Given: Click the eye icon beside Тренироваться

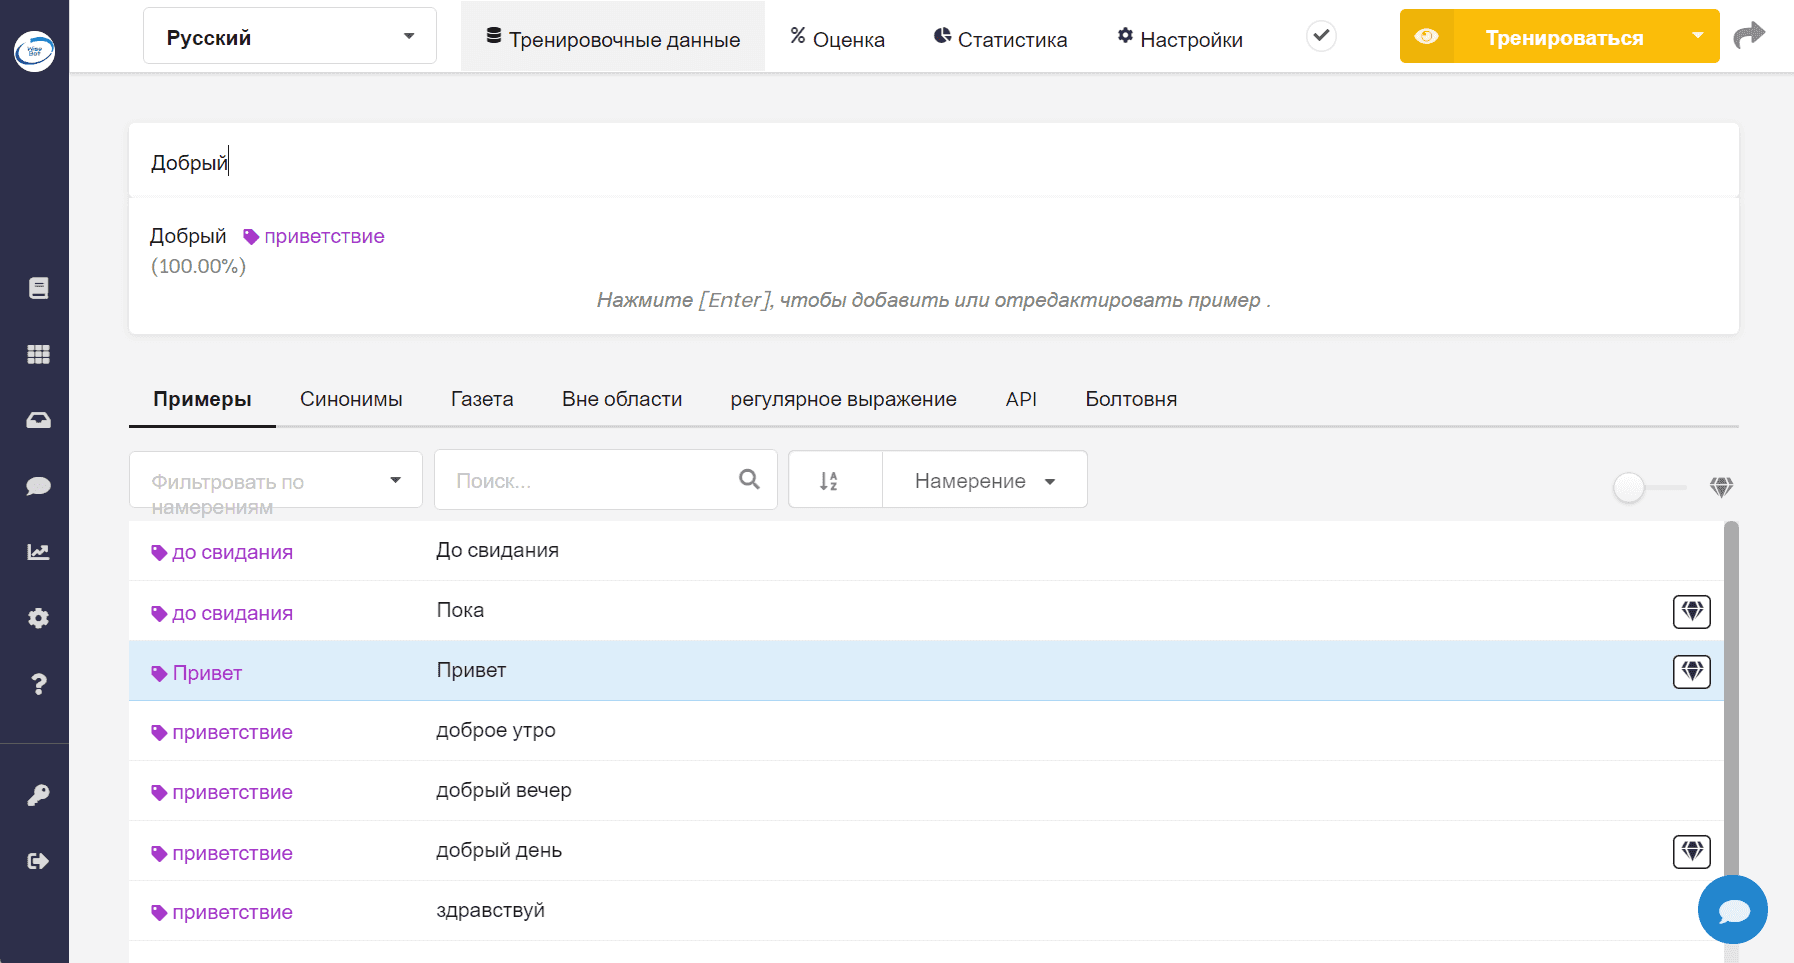Looking at the screenshot, I should 1427,37.
